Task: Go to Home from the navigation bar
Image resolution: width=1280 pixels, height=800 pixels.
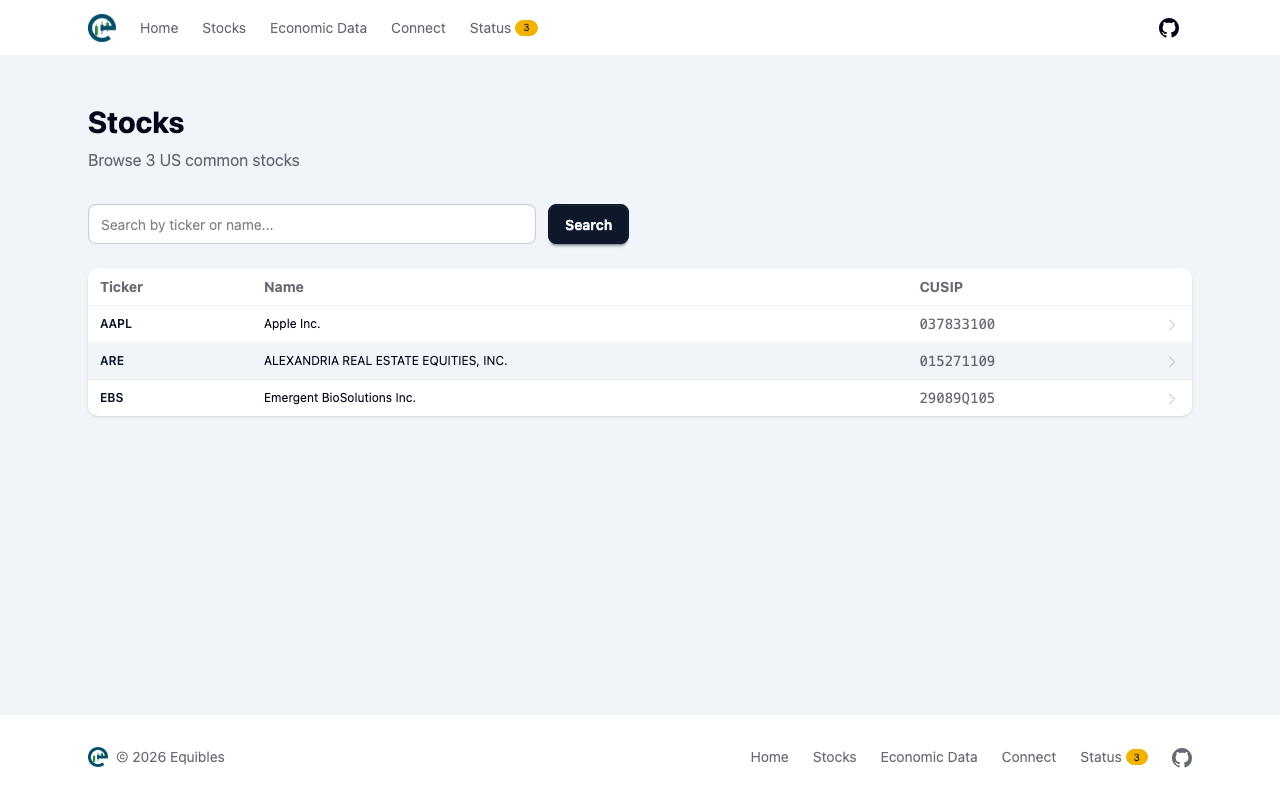Action: tap(159, 28)
